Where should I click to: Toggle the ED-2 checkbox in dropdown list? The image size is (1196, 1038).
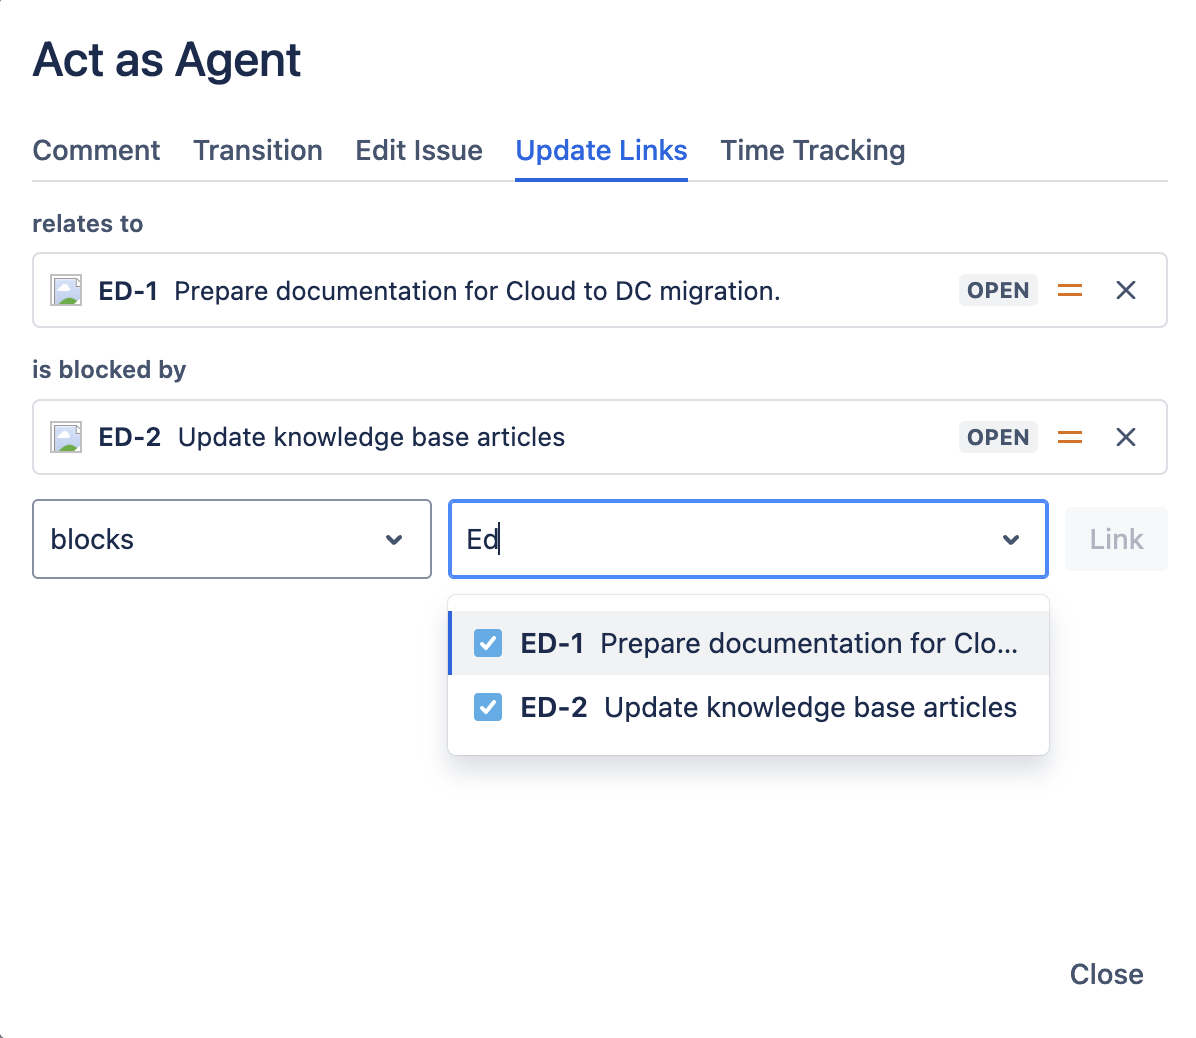[x=487, y=707]
